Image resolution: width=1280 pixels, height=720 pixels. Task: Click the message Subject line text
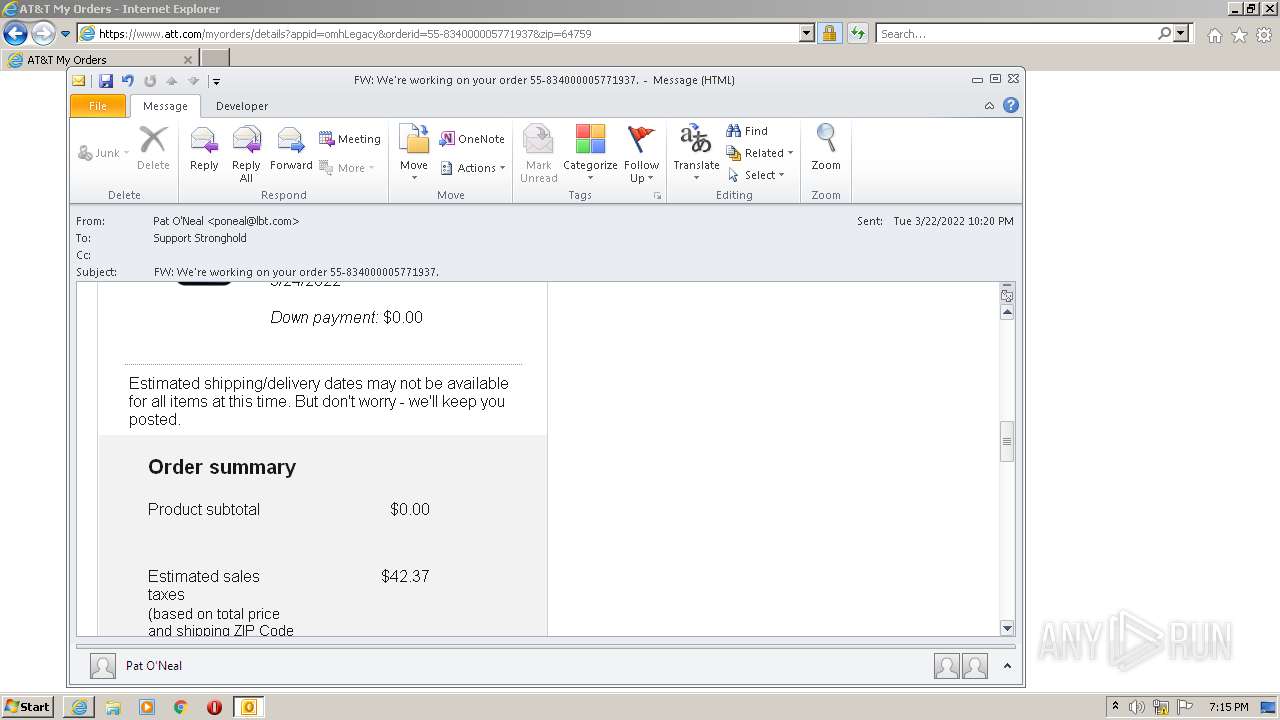296,272
